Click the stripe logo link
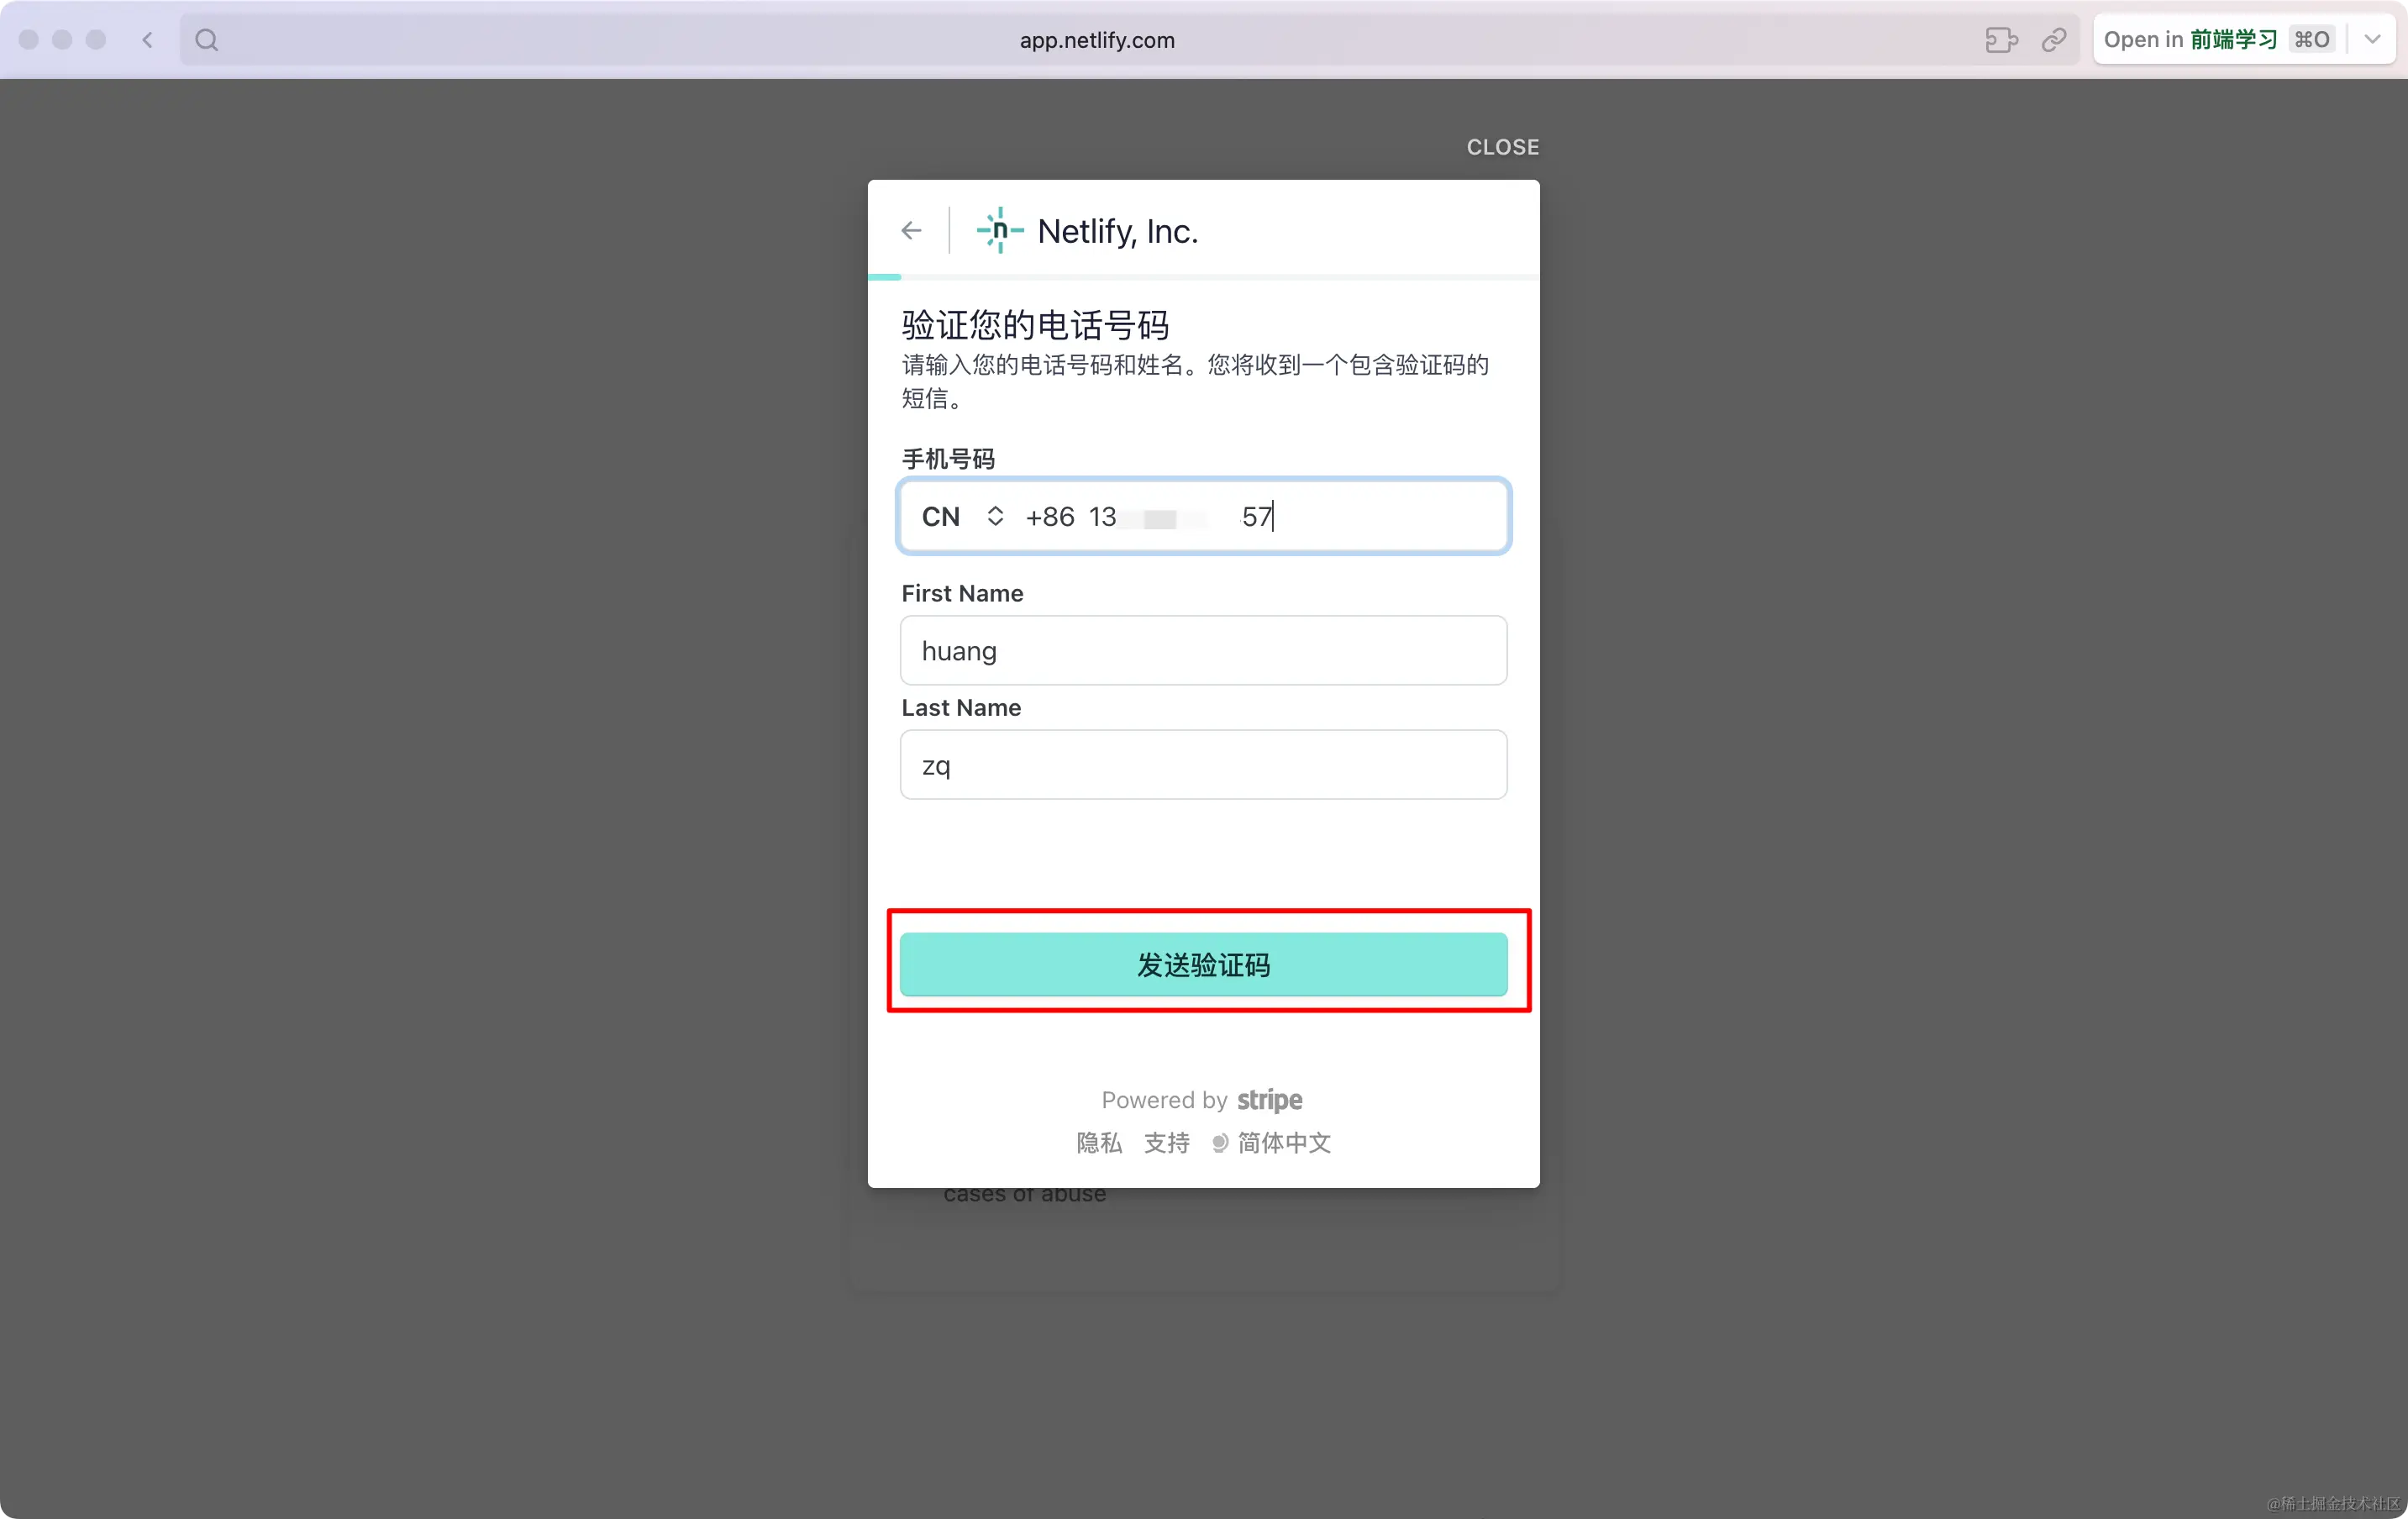 click(x=1269, y=1100)
